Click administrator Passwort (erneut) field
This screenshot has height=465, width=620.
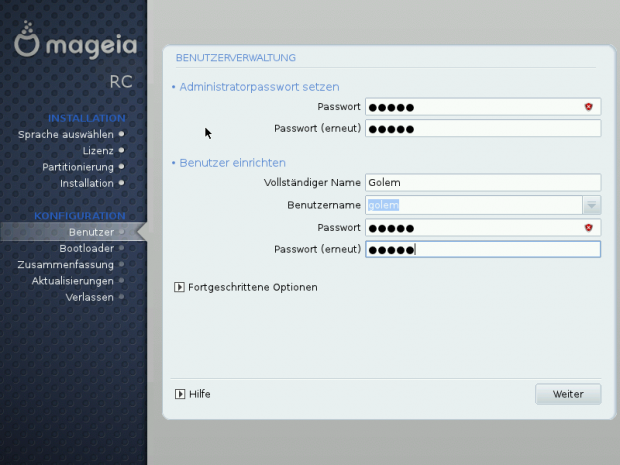click(482, 128)
